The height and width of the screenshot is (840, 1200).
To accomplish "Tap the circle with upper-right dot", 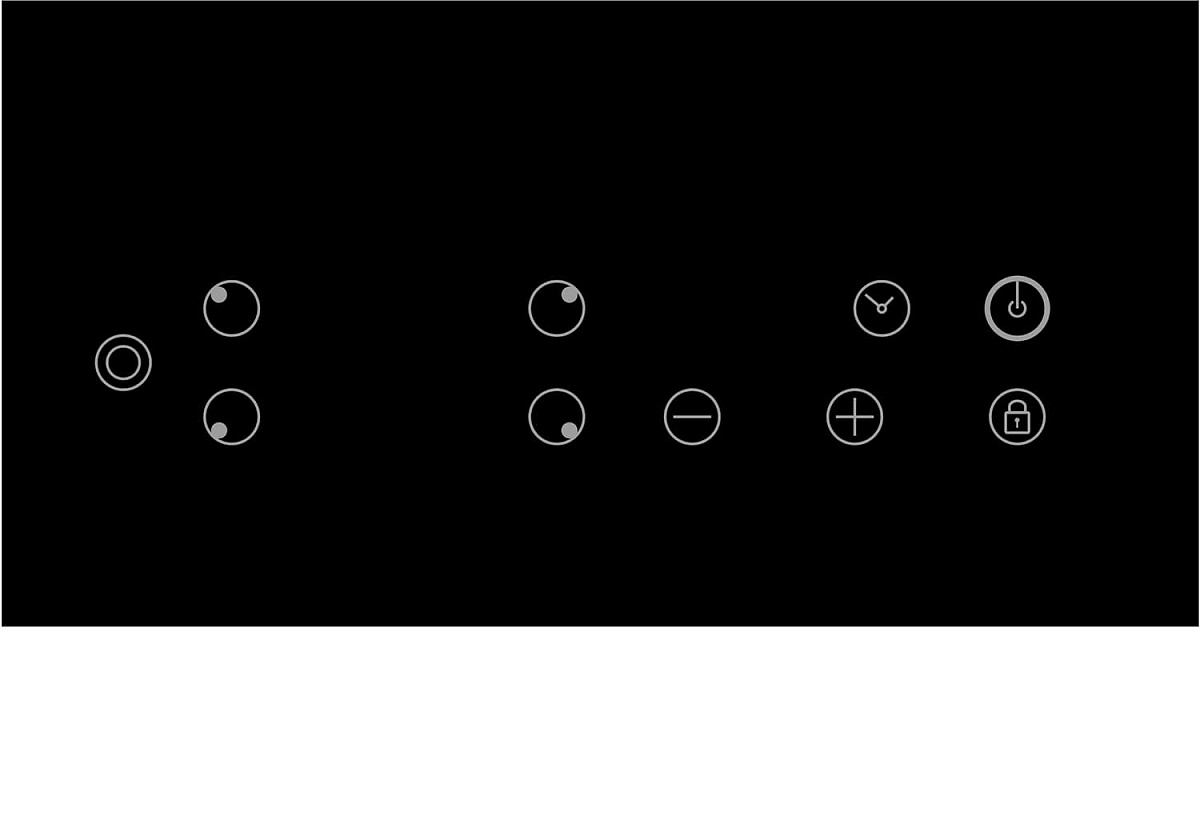I will point(557,308).
